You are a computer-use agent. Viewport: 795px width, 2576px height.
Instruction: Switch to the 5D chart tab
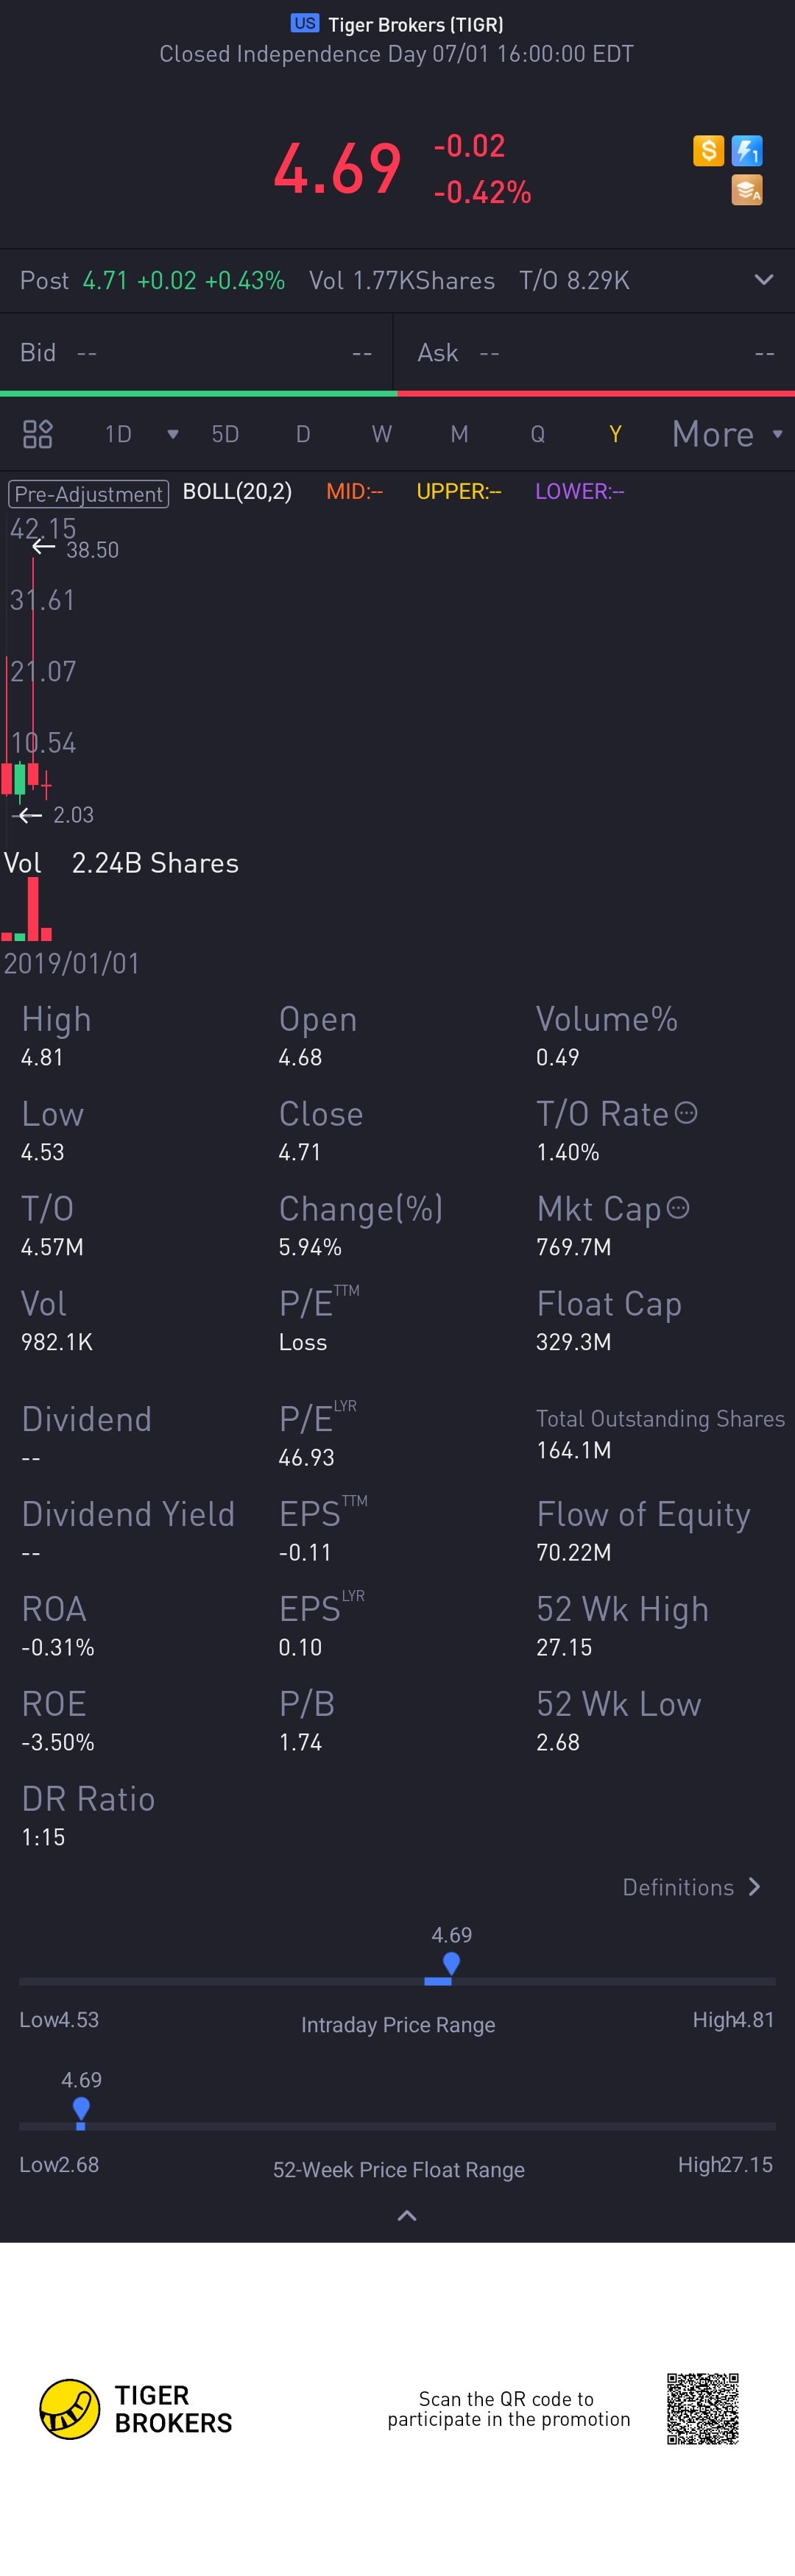[x=225, y=434]
